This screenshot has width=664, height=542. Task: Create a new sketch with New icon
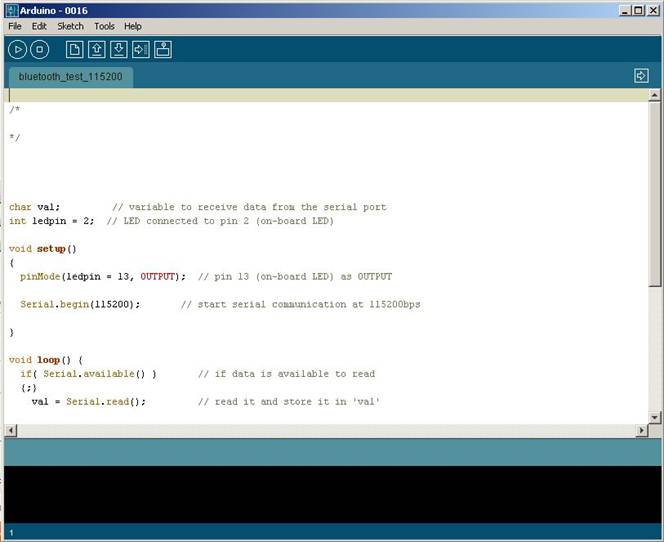coord(75,50)
